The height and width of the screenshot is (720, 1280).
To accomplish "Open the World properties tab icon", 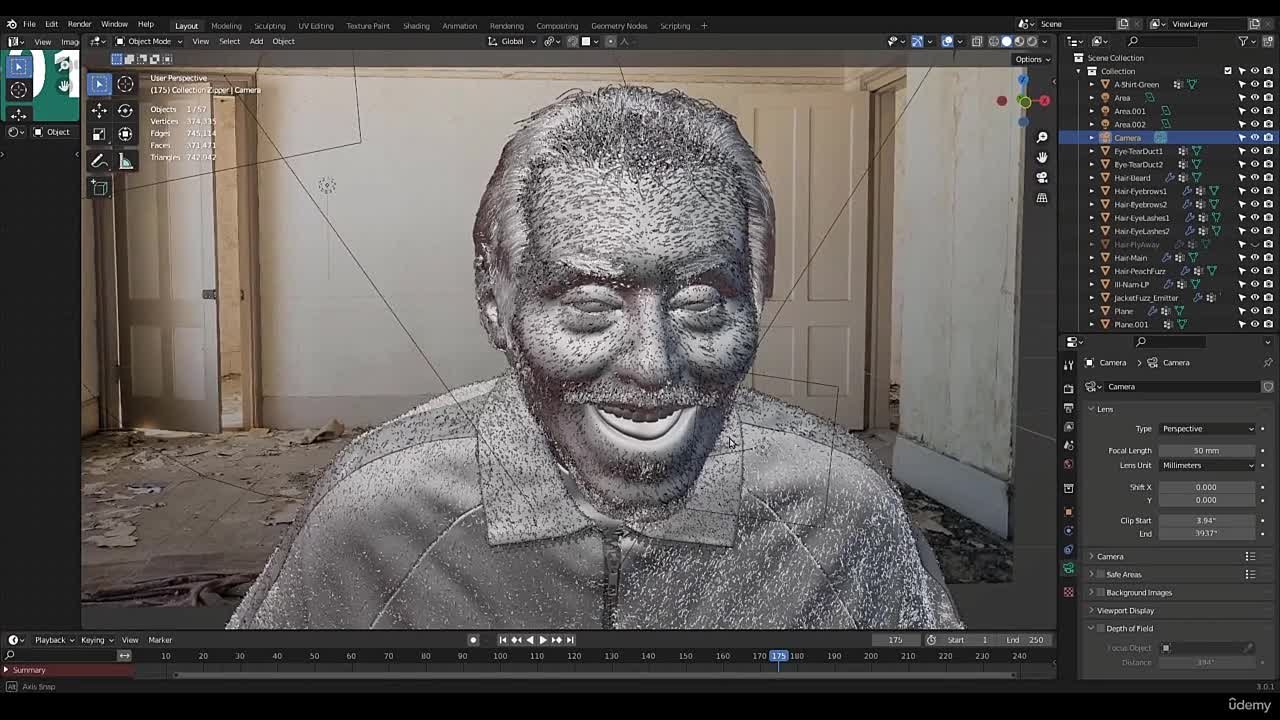I will tap(1068, 464).
